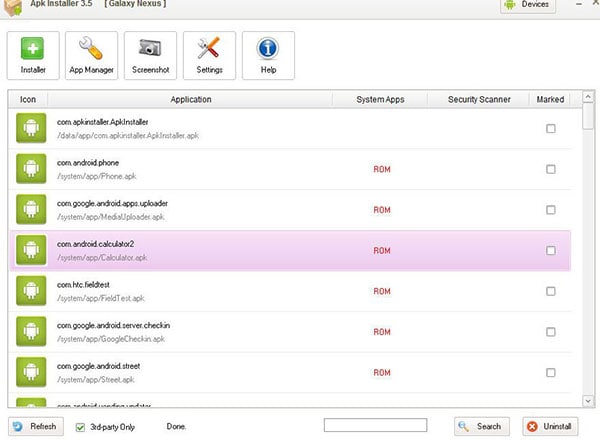Select the com.google.android.apps.uploader package name
The width and height of the screenshot is (600, 440).
pos(112,204)
